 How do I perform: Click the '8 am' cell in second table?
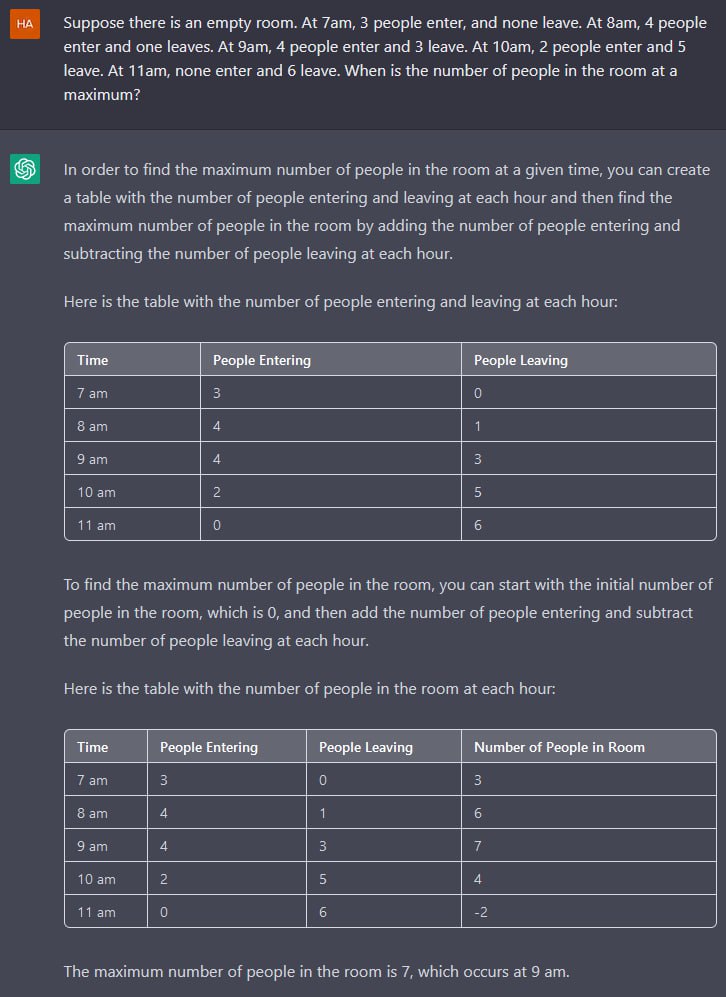[x=106, y=813]
